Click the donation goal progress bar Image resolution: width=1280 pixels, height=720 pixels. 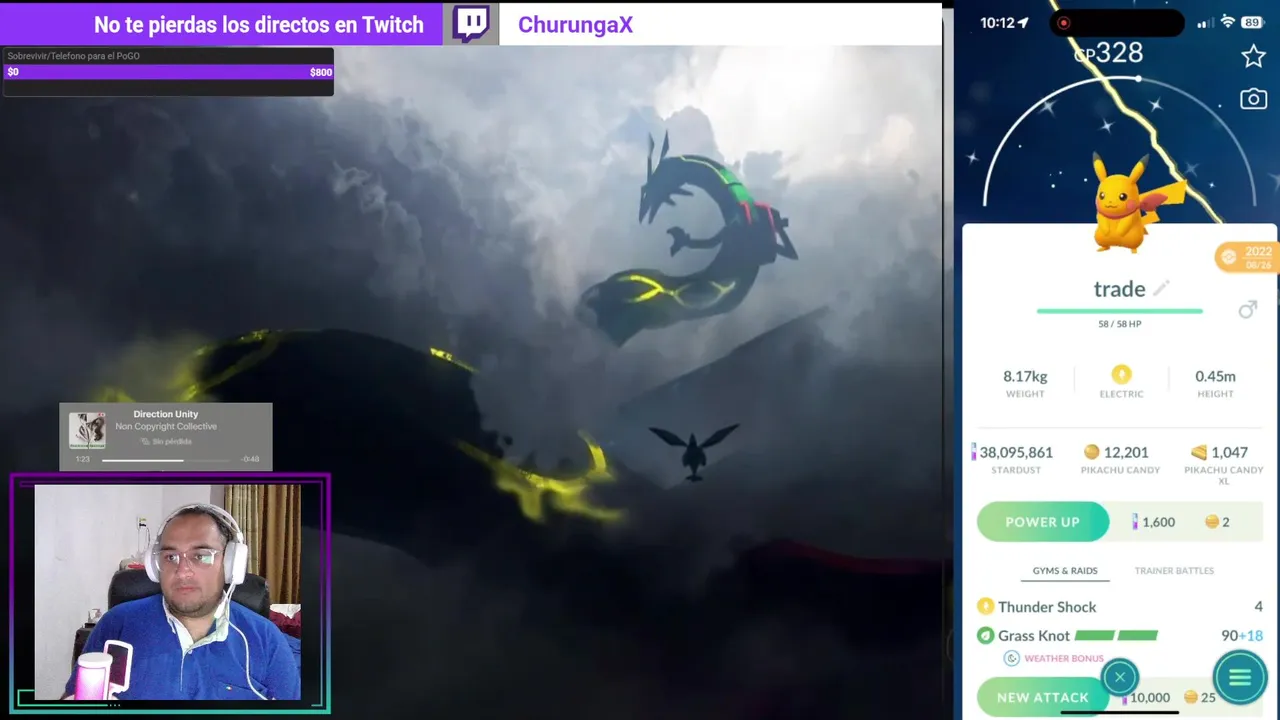[168, 72]
